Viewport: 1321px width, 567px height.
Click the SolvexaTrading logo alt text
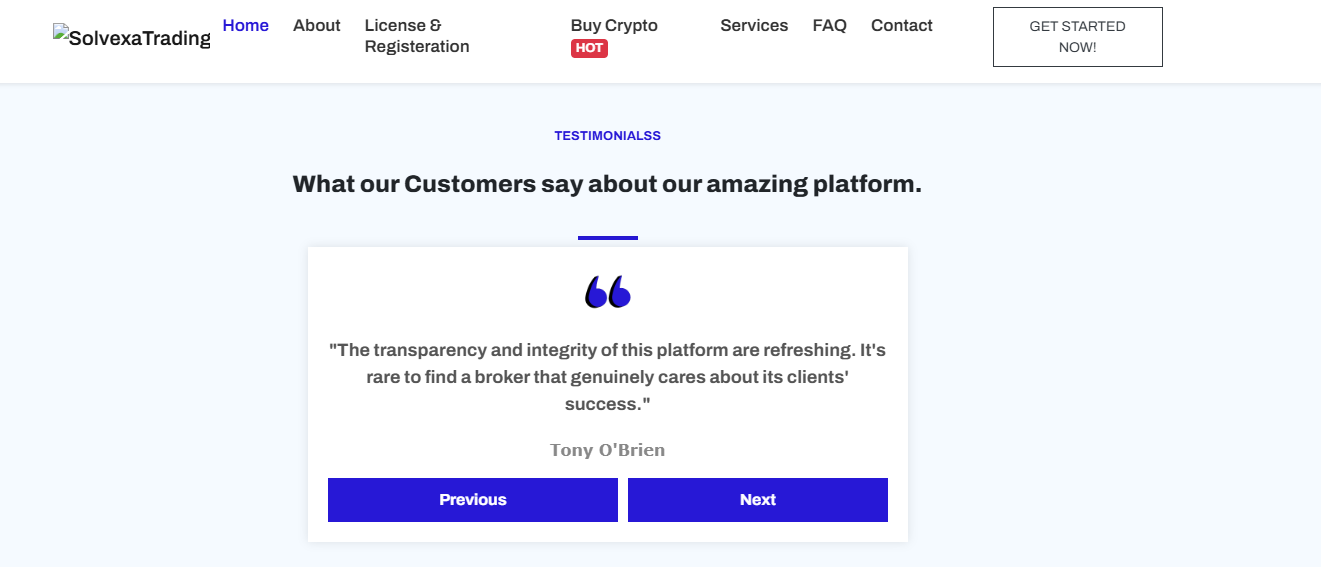[139, 39]
